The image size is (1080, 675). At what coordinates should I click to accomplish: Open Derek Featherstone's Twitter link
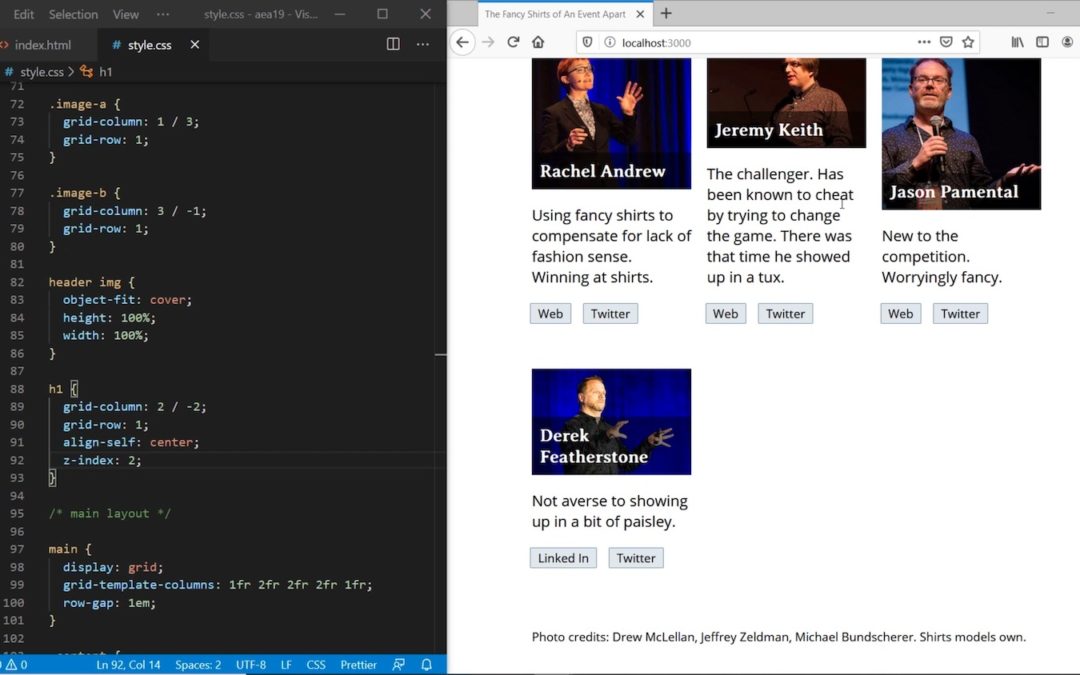636,558
